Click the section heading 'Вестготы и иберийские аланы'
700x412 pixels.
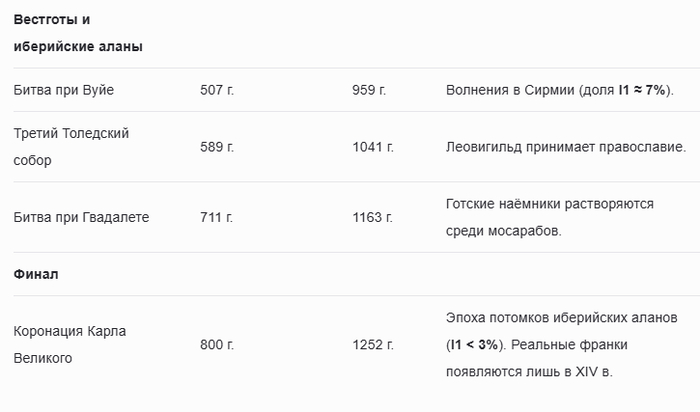78,33
